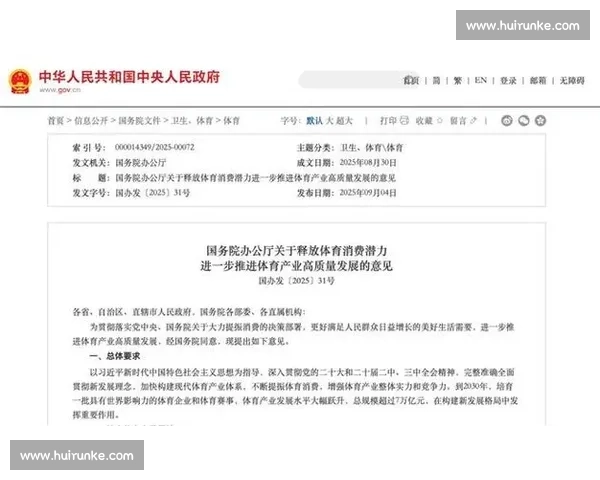
Task: Click the second heading line 进一步推进体育产业高质量发展的意见
Action: [297, 265]
